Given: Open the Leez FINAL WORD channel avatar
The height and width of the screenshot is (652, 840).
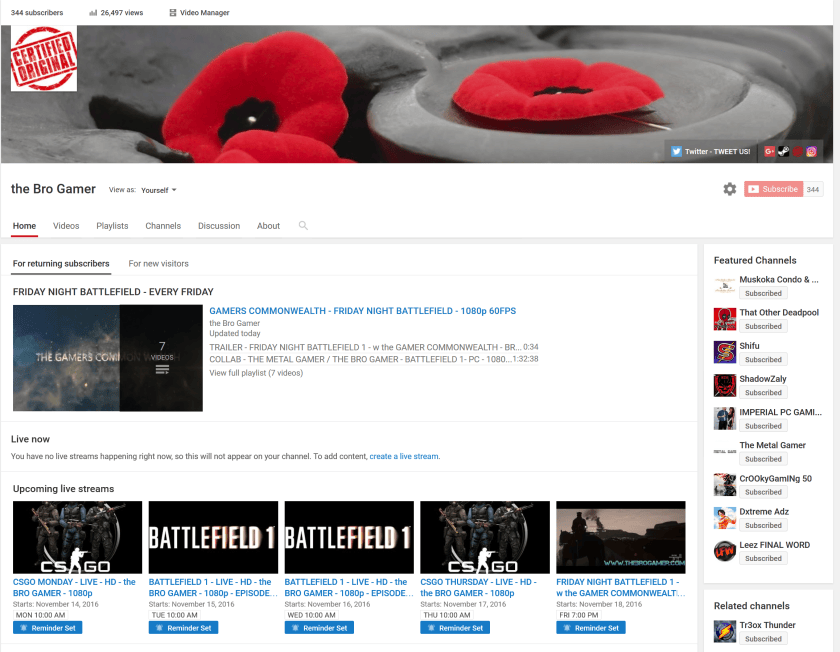Looking at the screenshot, I should click(725, 551).
